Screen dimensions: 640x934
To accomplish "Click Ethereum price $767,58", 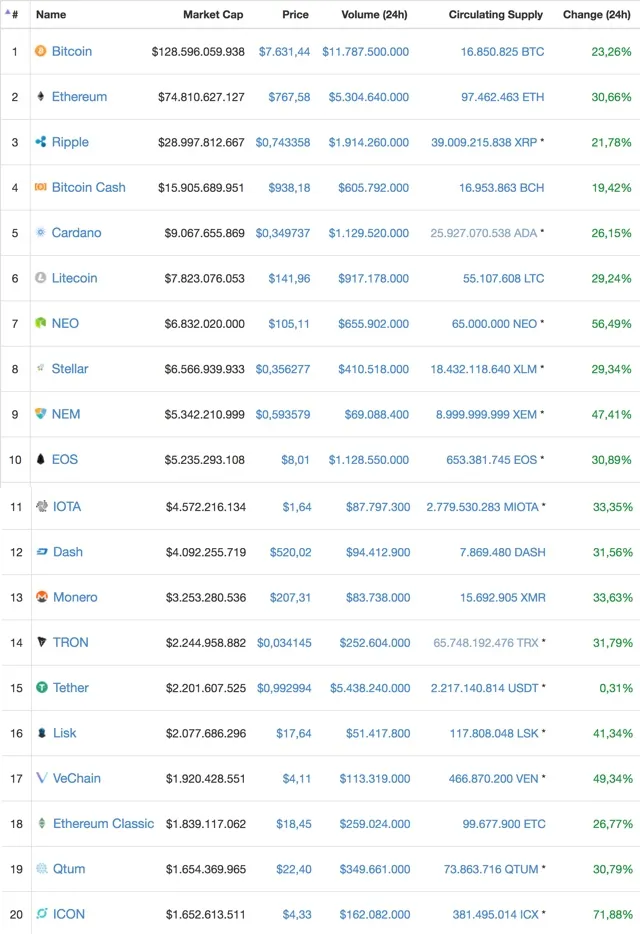I will (x=289, y=97).
